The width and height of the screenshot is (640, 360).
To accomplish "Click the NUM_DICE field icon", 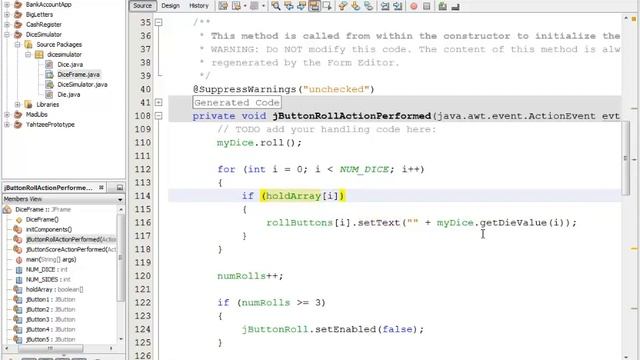I will 18,269.
